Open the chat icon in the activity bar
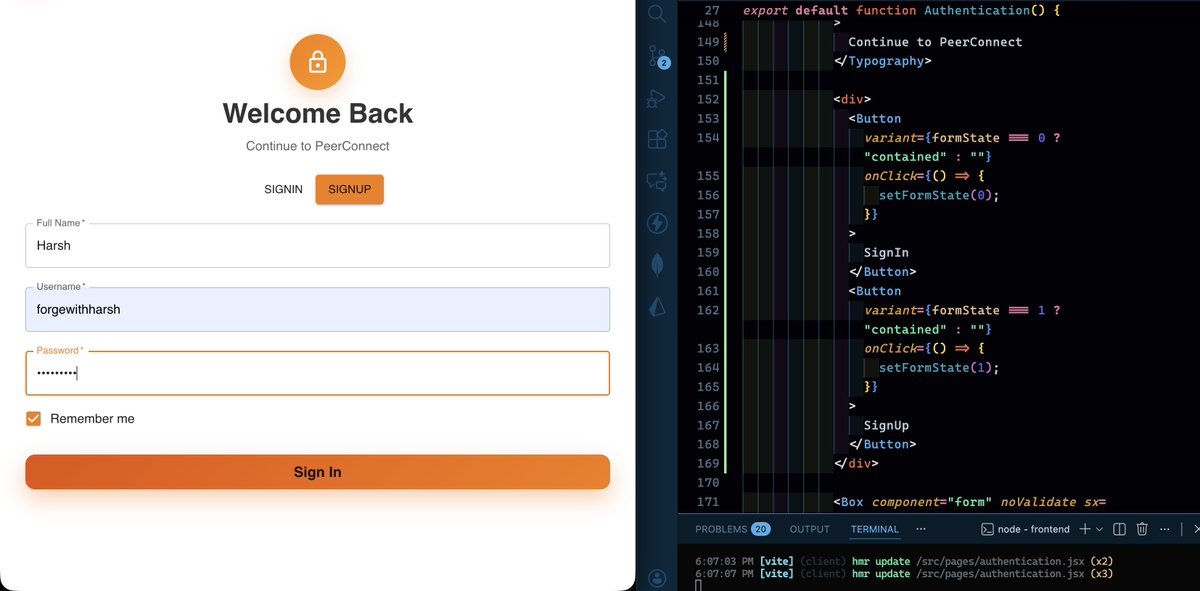The height and width of the screenshot is (591, 1200). pos(656,181)
